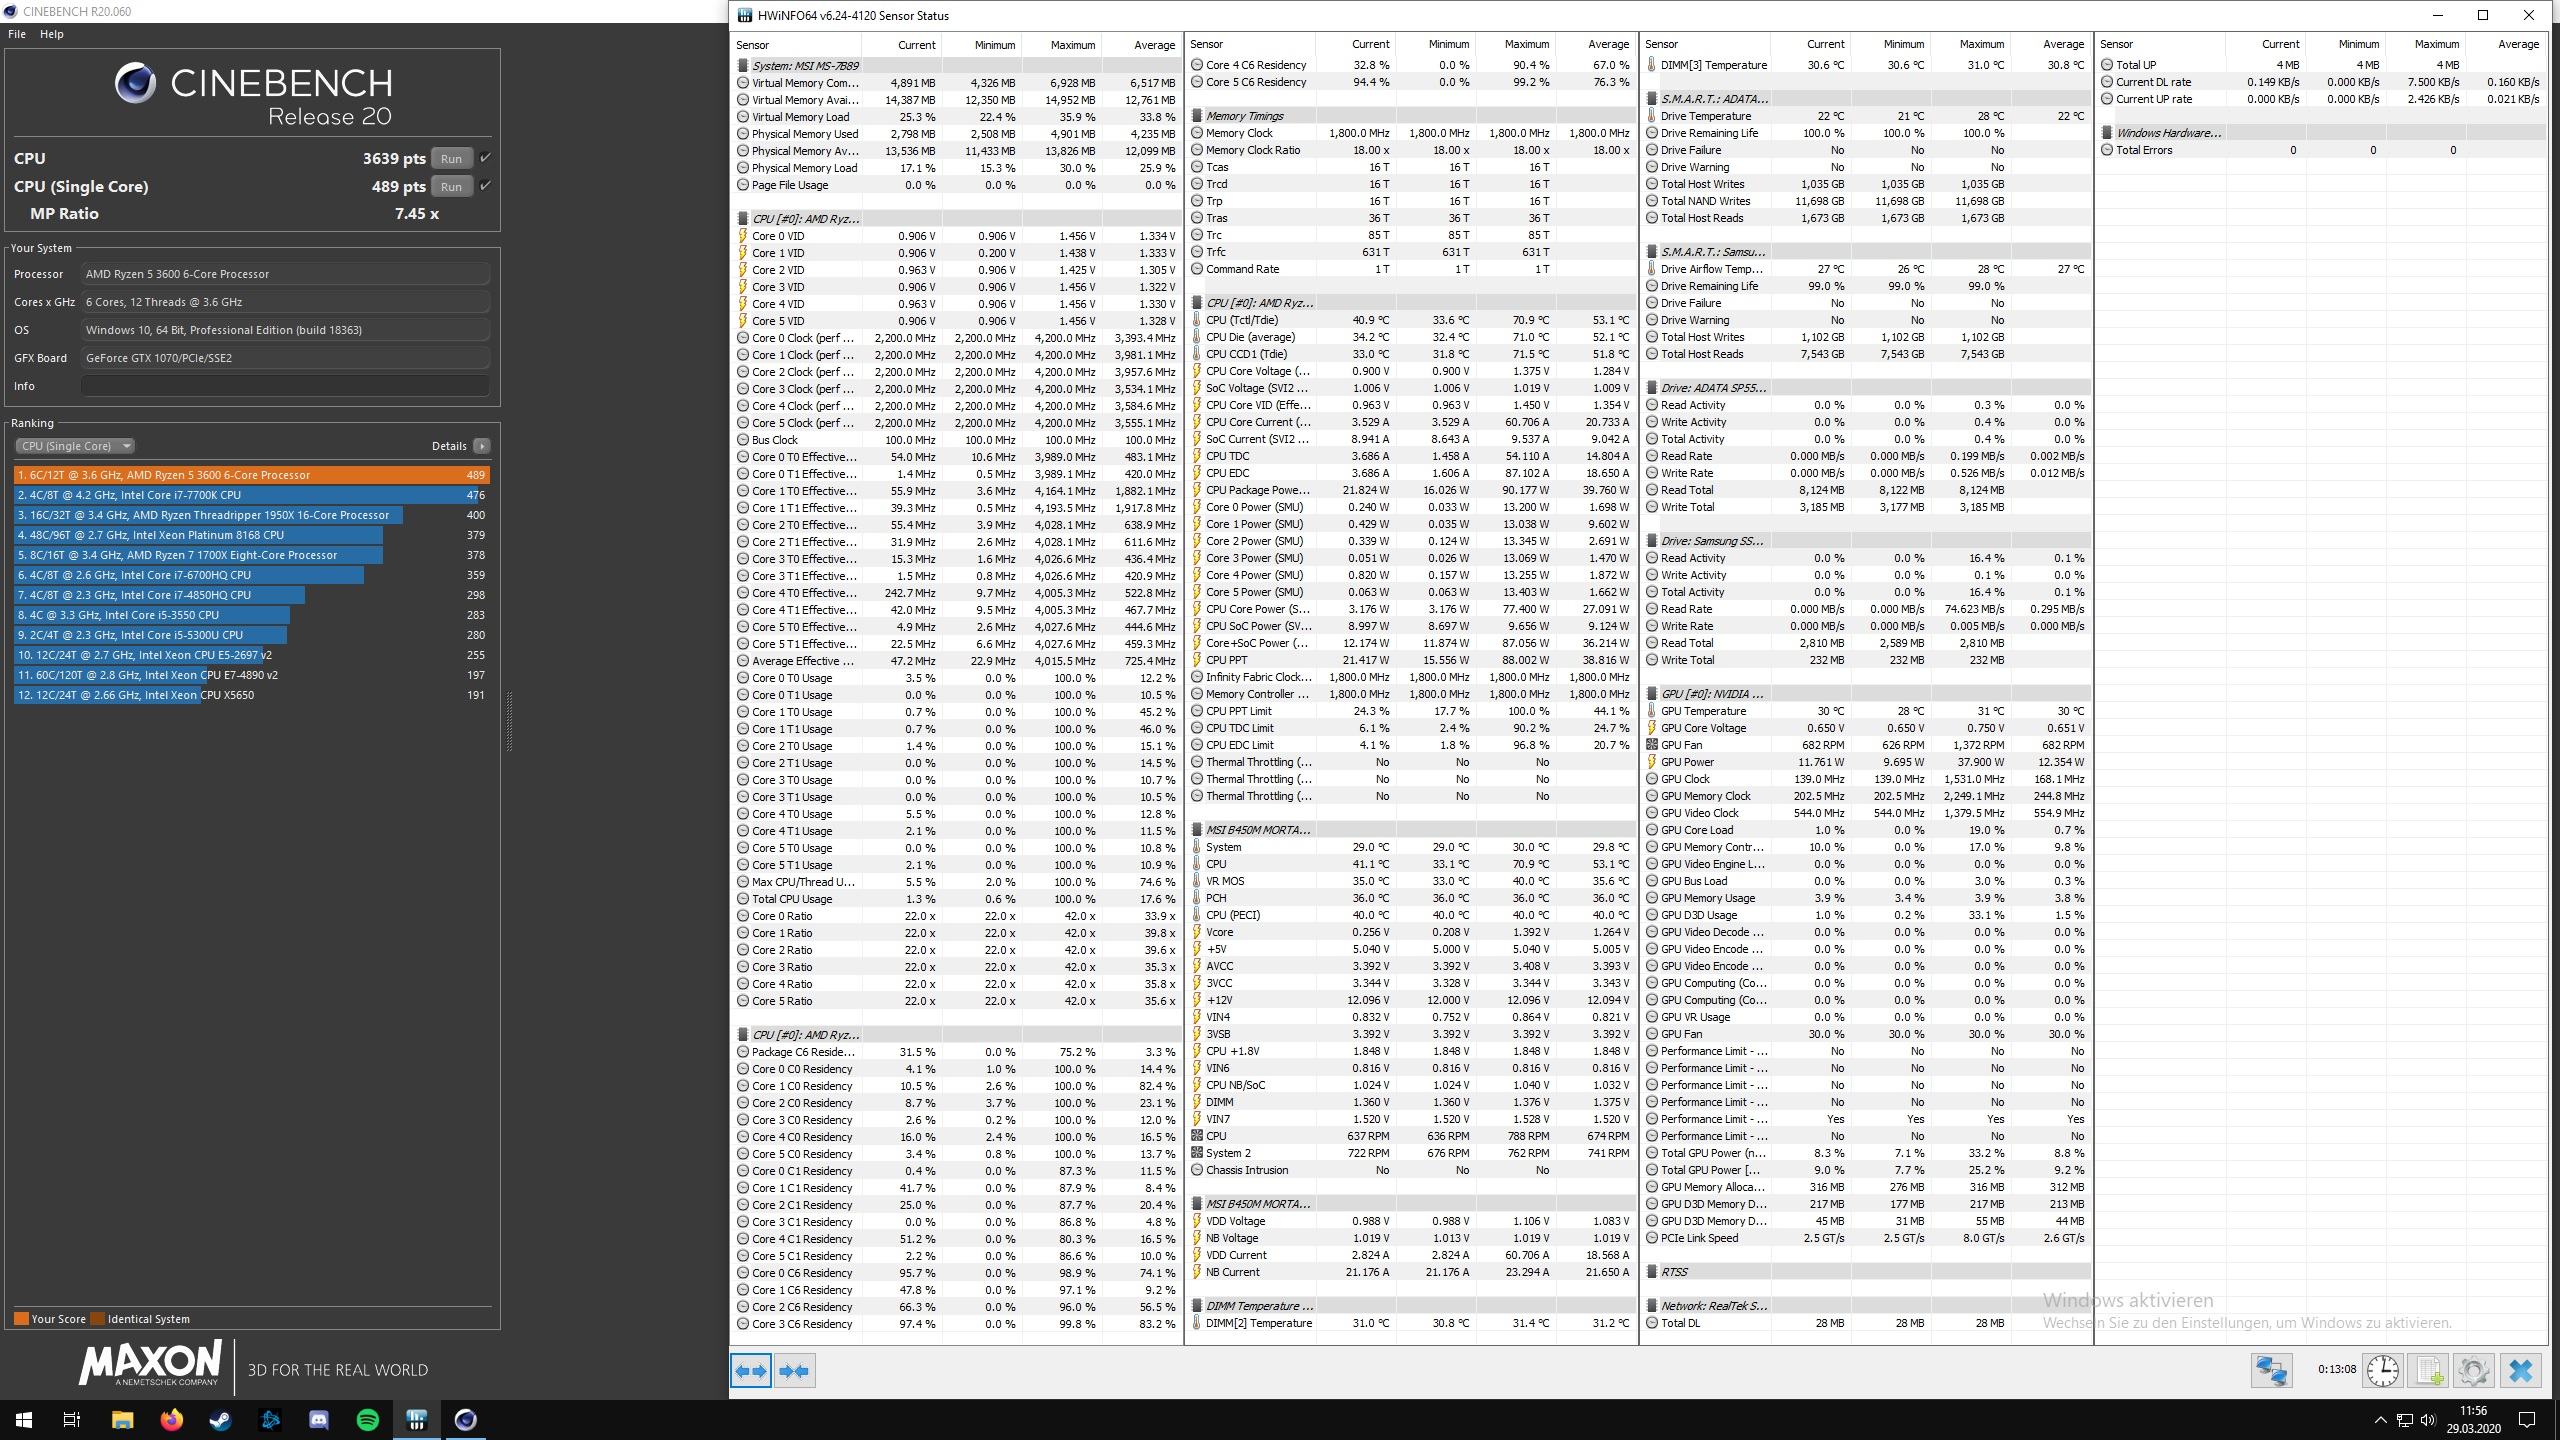Select the Memory Clock sensor row
The image size is (2560, 1440).
(1411, 133)
